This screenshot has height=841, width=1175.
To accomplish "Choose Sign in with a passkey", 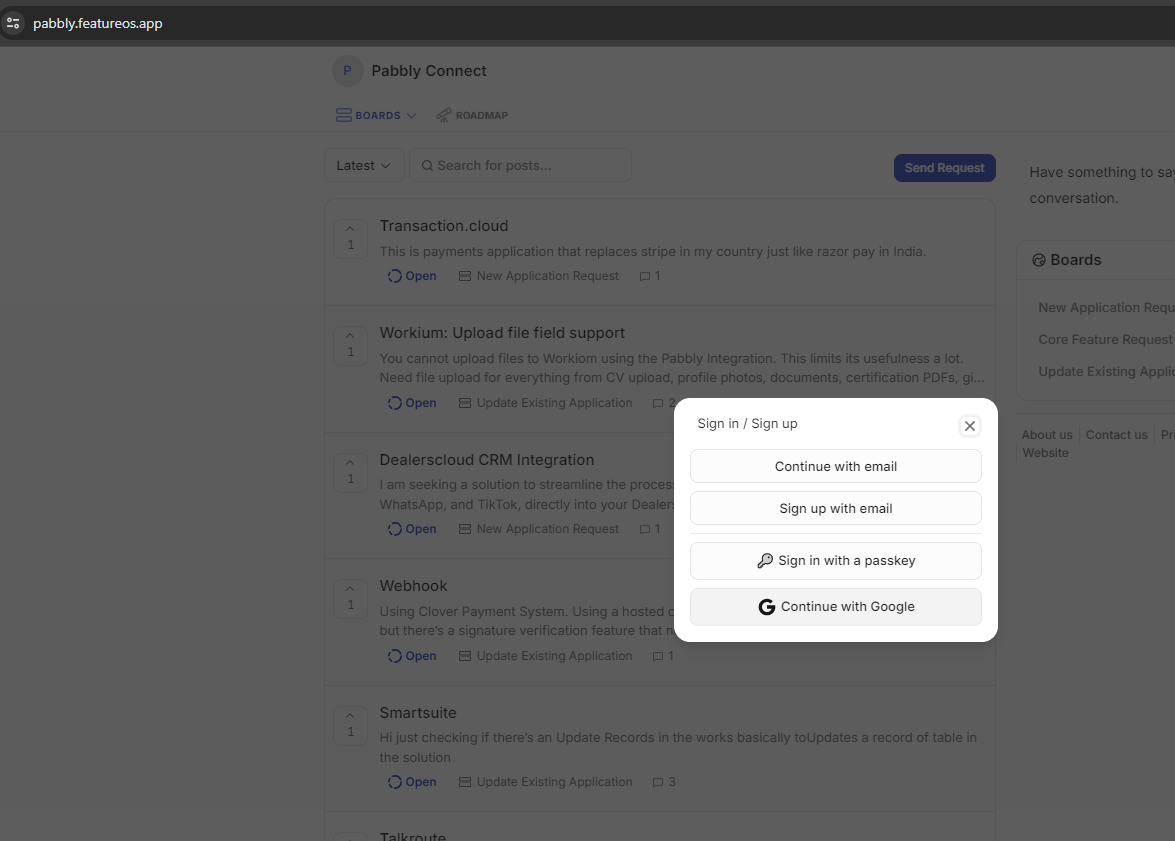I will click(x=836, y=561).
